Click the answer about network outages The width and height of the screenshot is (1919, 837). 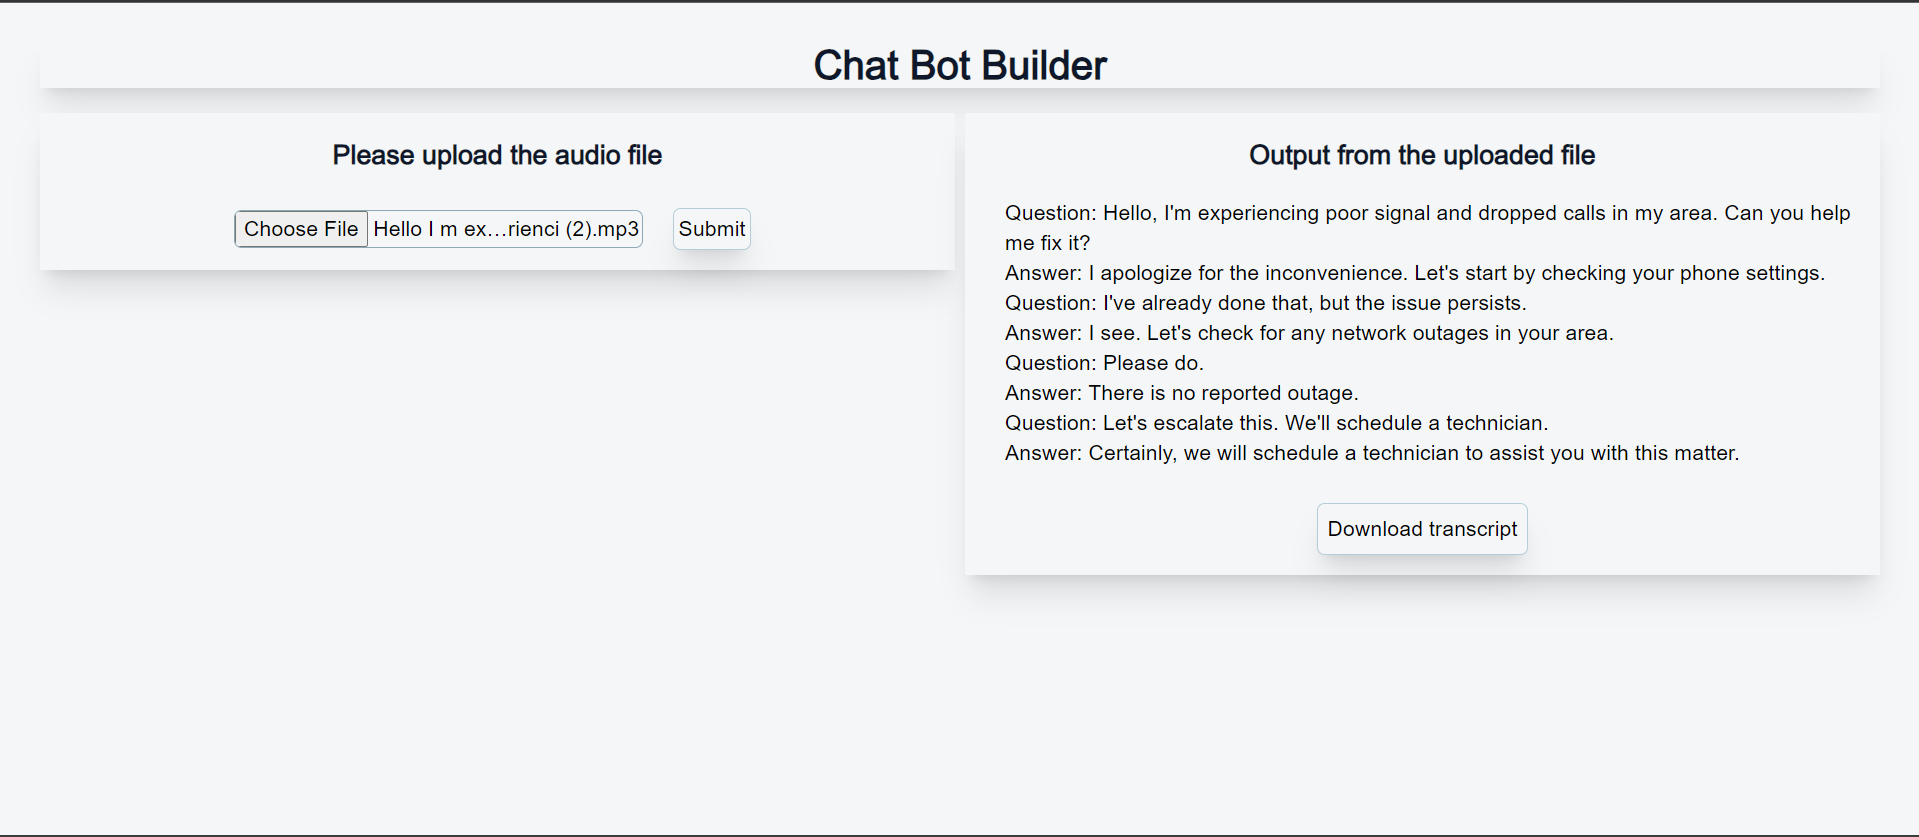click(x=1309, y=333)
